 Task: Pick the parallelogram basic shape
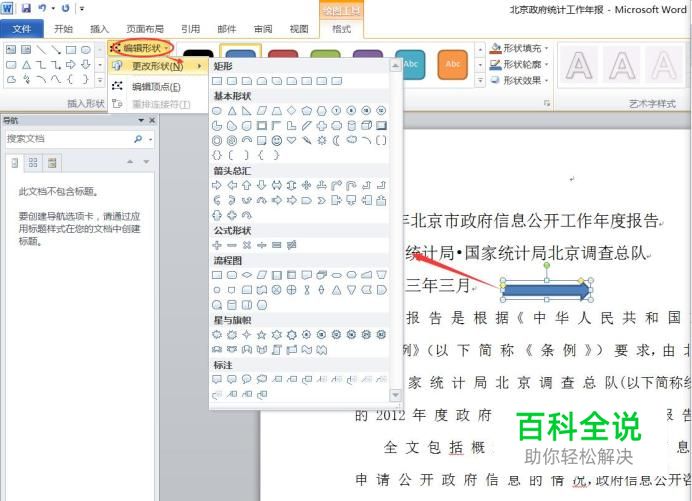pos(262,110)
